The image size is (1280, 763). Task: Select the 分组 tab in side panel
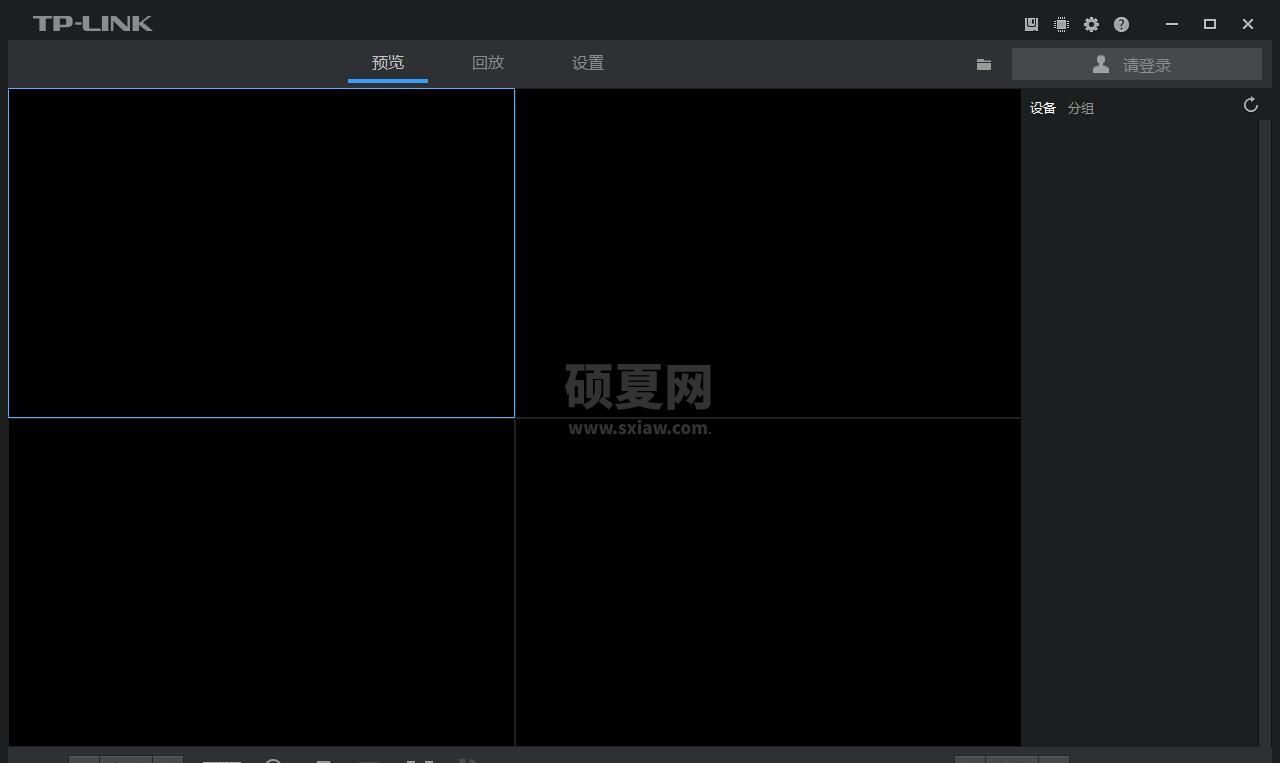1081,108
